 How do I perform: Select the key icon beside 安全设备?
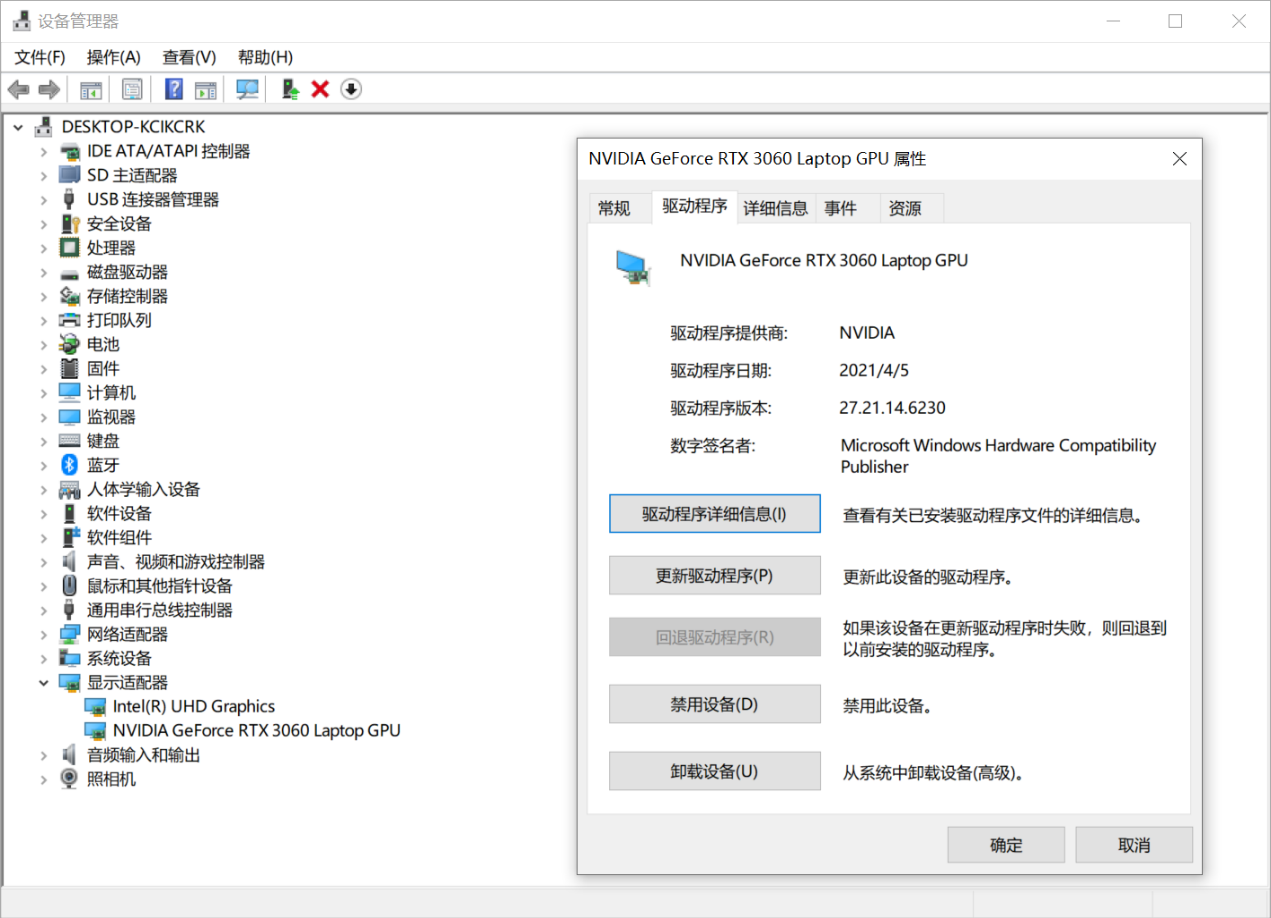[69, 224]
